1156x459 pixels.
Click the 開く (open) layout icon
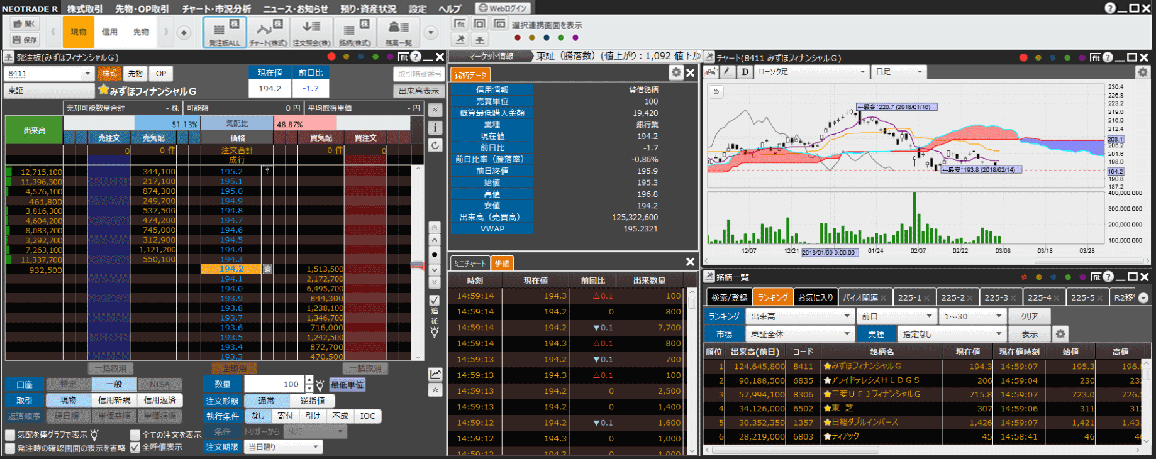click(26, 24)
